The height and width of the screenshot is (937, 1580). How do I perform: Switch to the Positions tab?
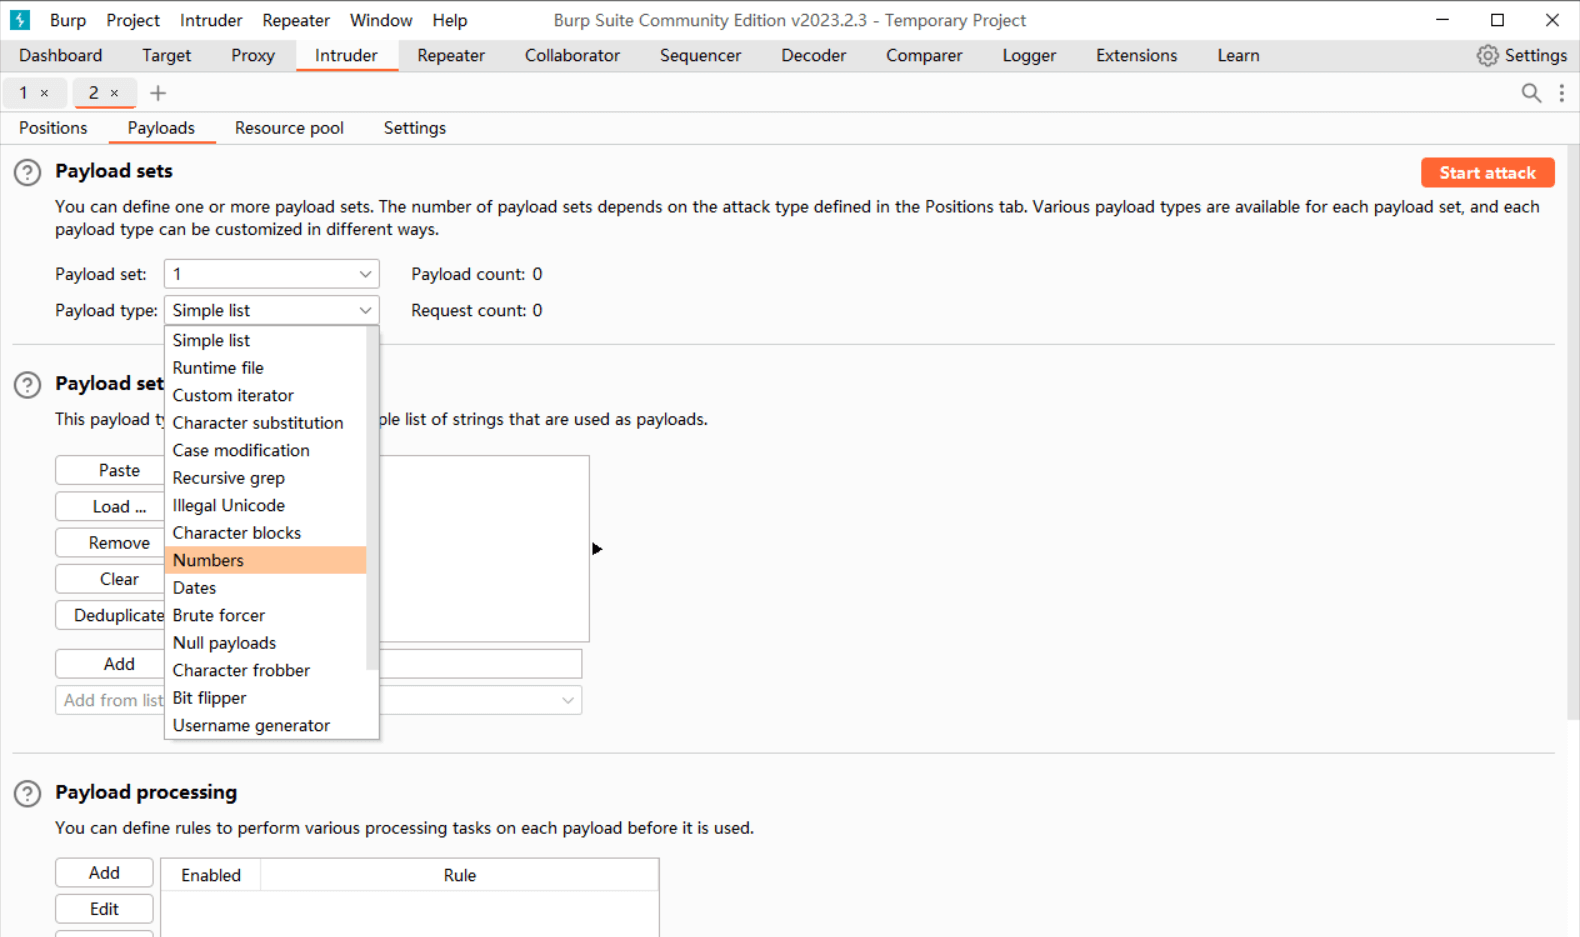pyautogui.click(x=53, y=128)
